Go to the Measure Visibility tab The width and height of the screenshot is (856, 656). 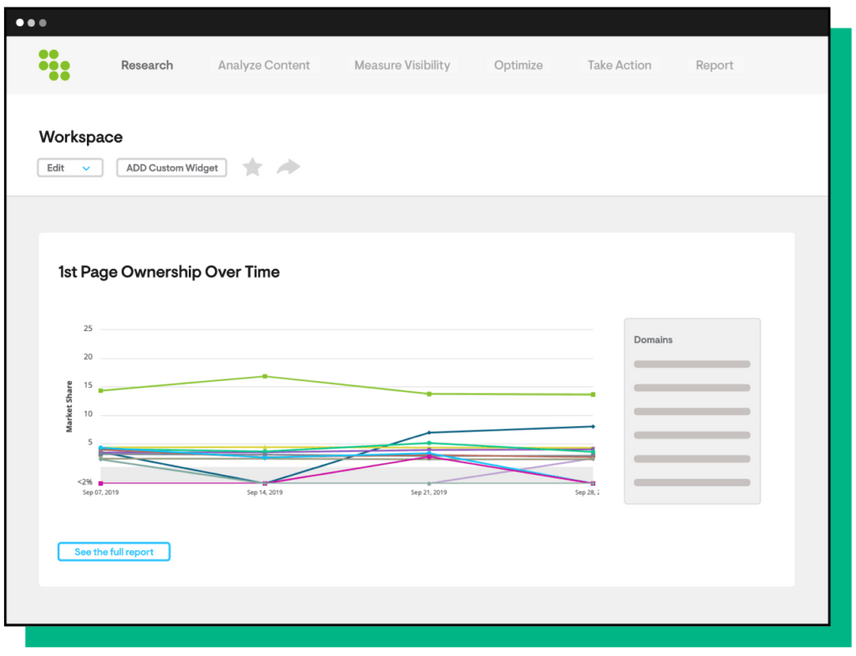coord(402,65)
